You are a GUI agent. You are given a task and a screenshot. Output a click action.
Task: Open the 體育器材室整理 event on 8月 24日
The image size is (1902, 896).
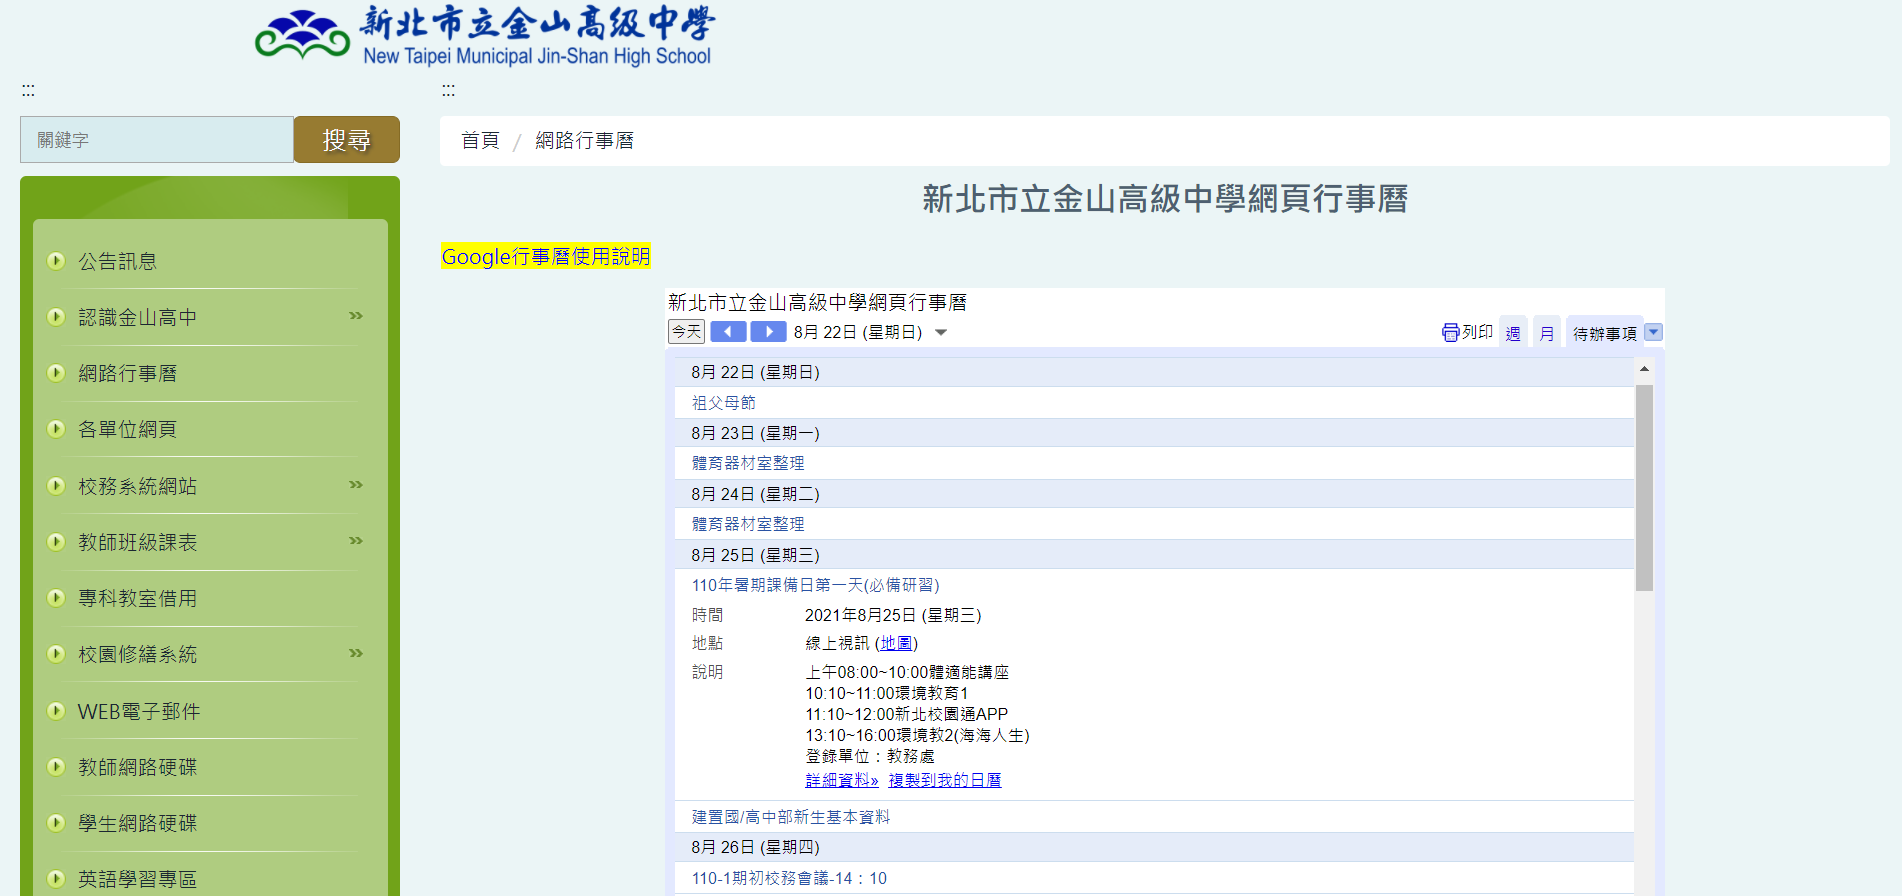pos(748,524)
